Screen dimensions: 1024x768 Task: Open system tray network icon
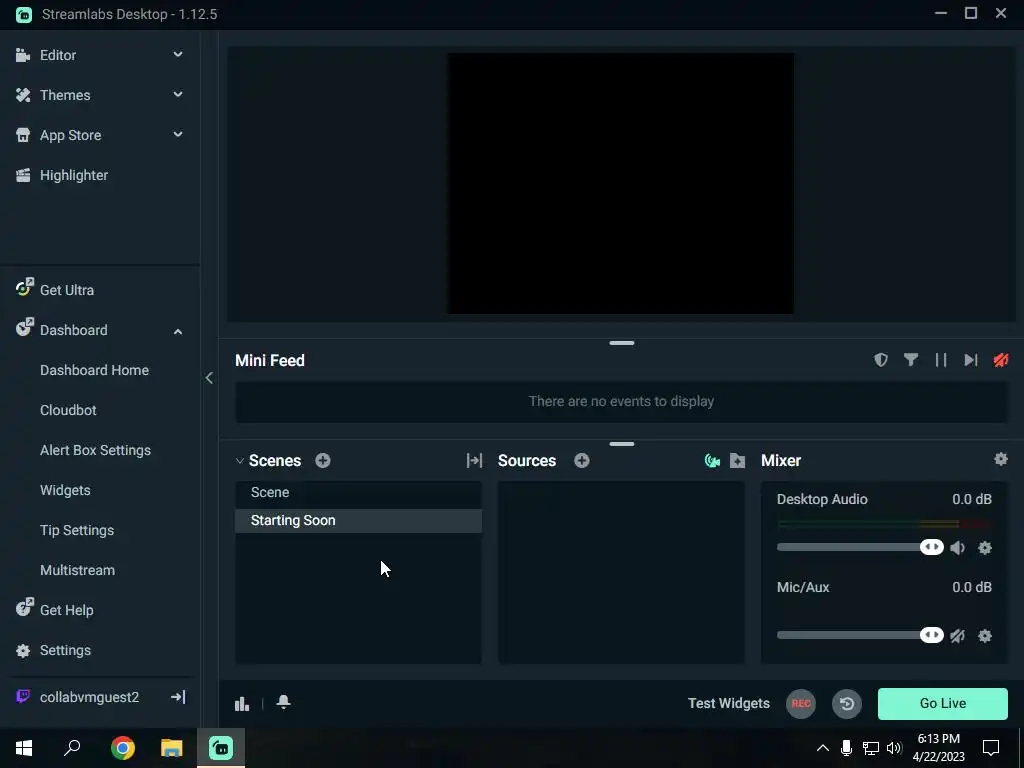[871, 748]
